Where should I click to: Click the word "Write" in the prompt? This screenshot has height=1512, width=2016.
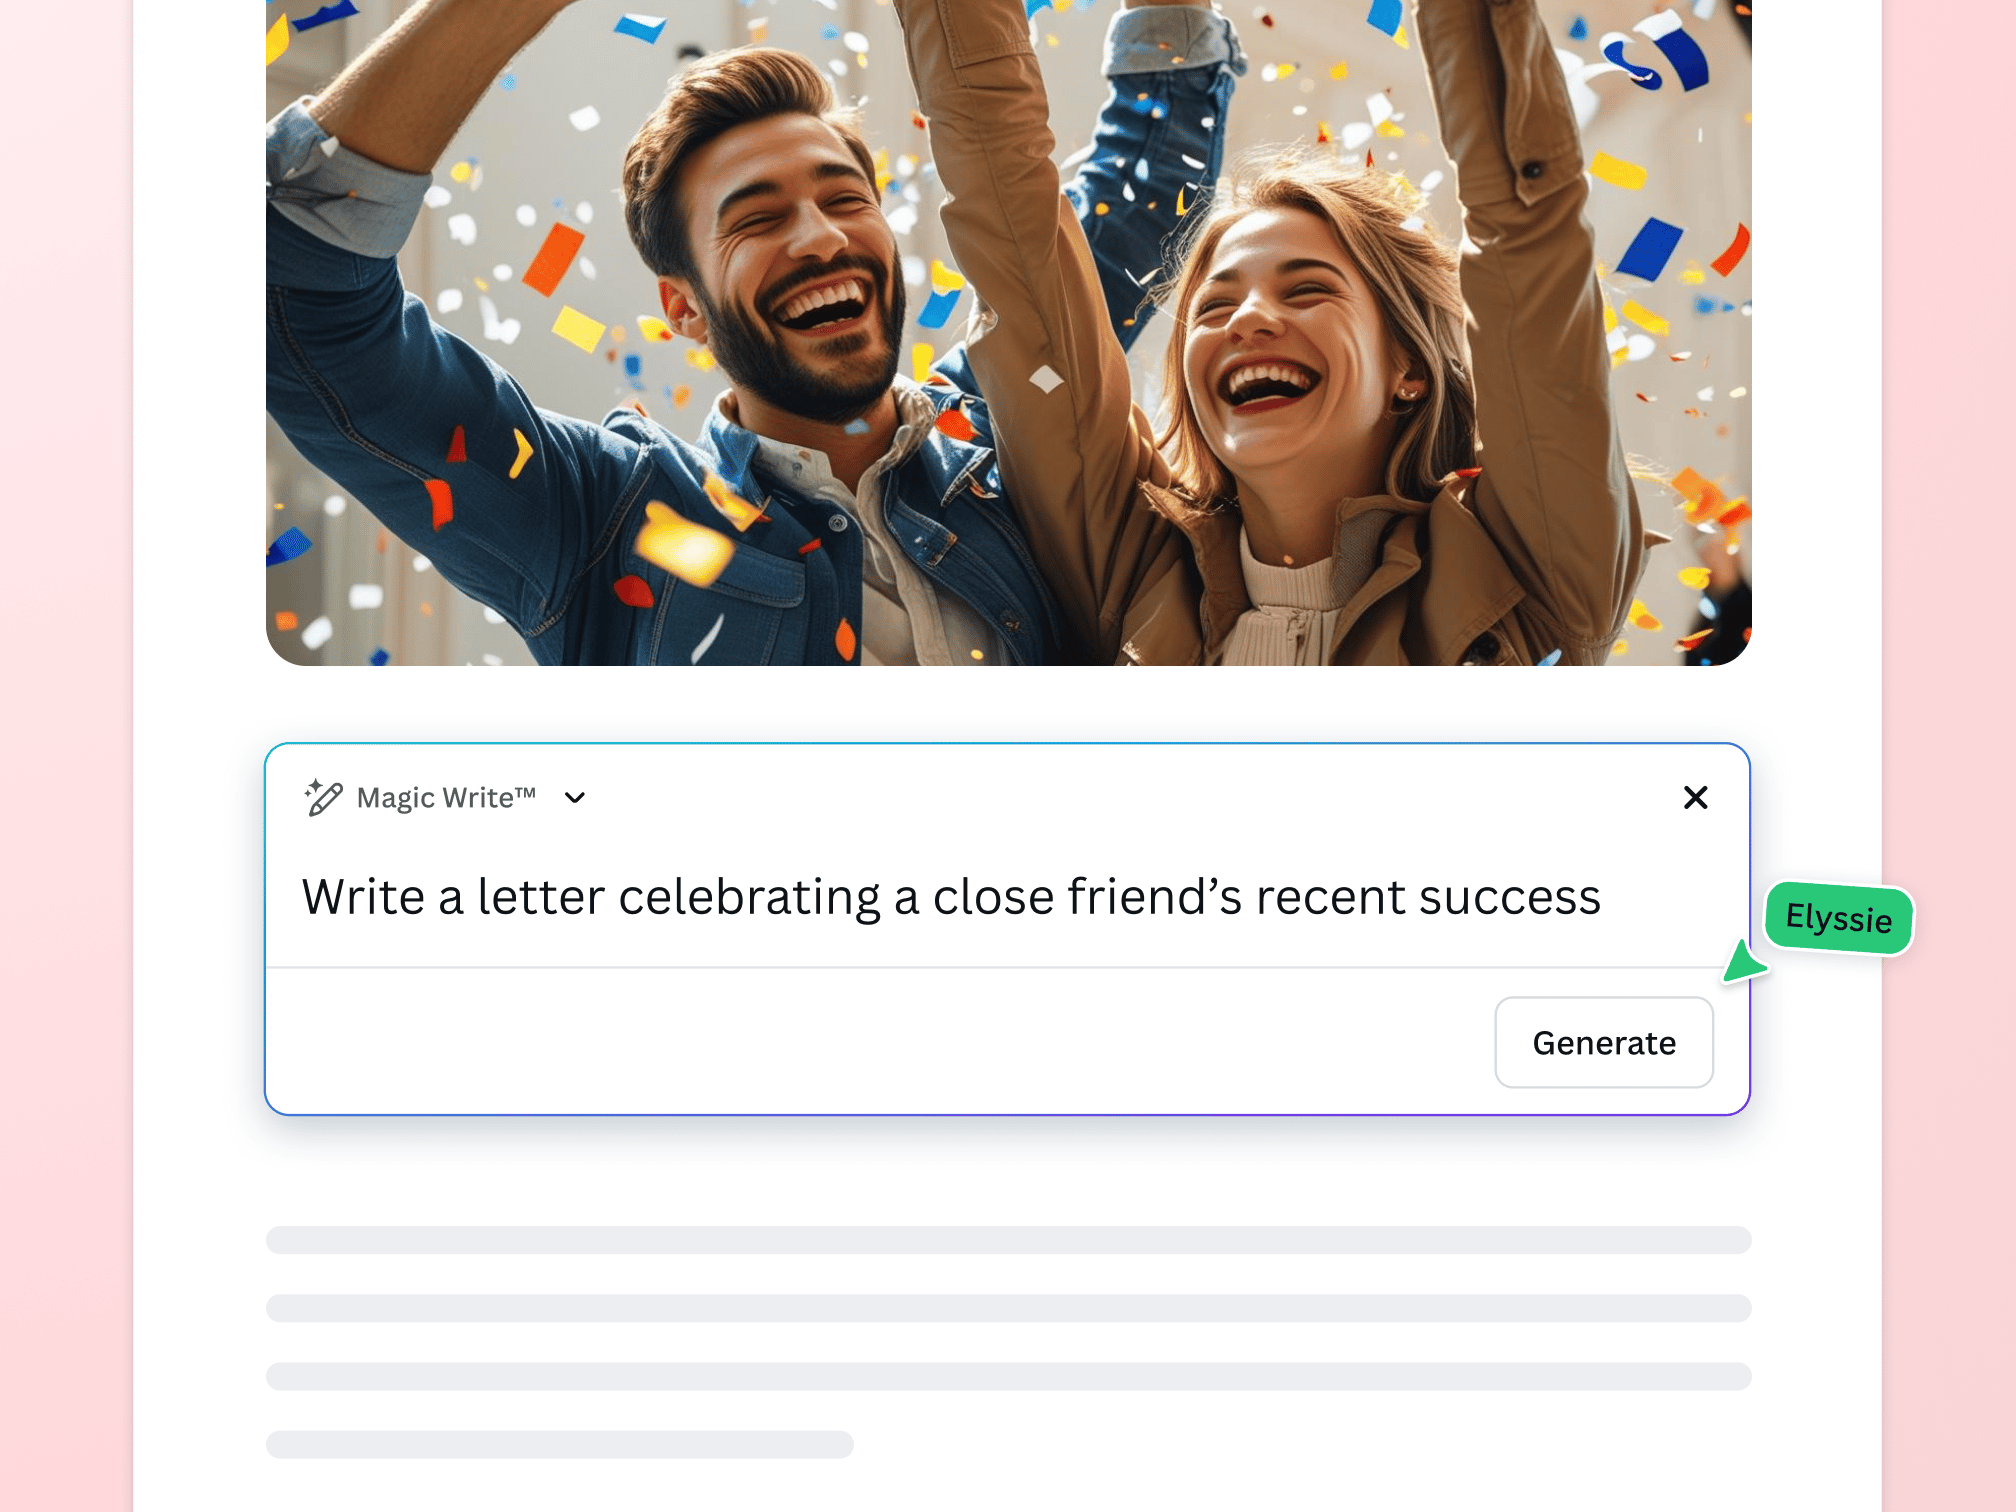[x=363, y=896]
